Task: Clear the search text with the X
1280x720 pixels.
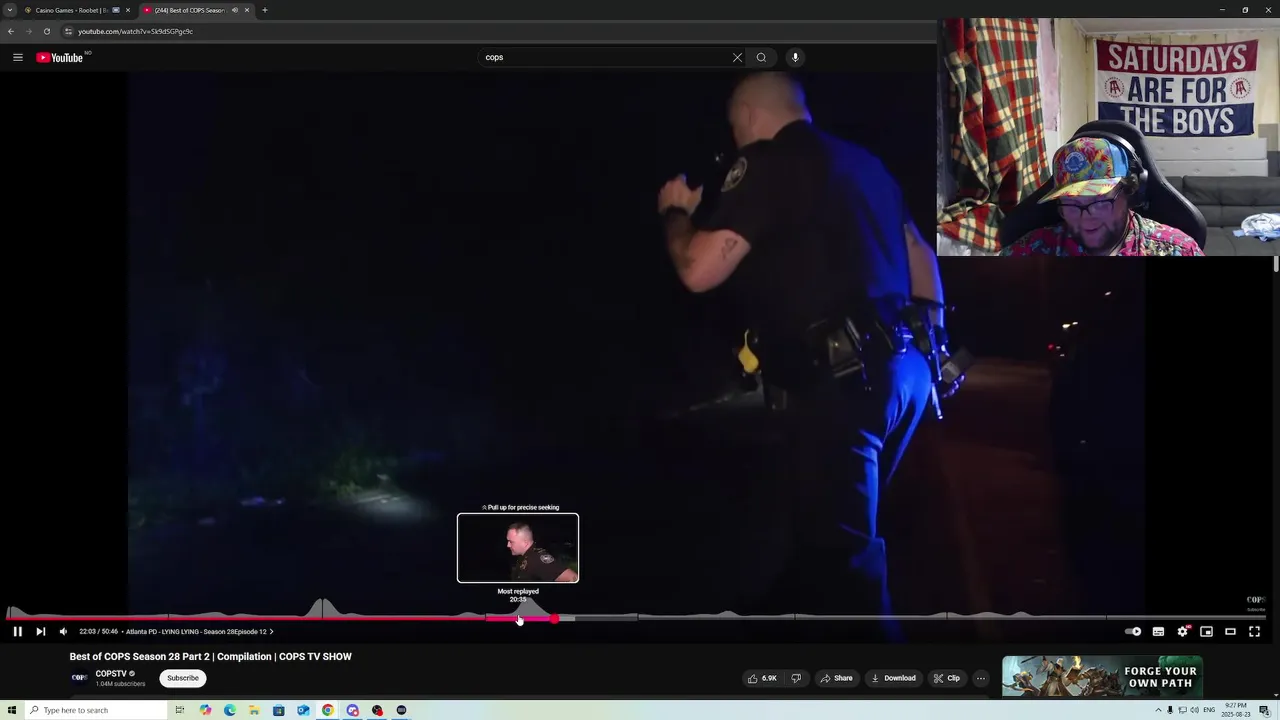Action: 738,57
